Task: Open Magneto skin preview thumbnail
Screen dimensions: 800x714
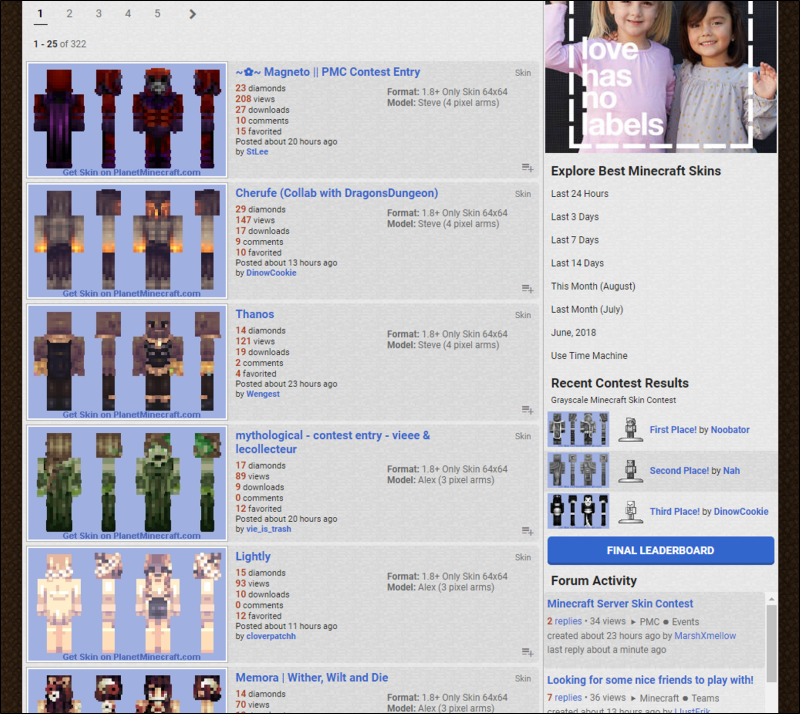Action: 127,120
